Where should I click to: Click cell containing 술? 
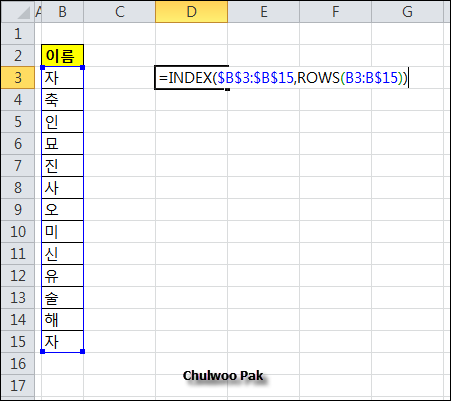pyautogui.click(x=62, y=298)
